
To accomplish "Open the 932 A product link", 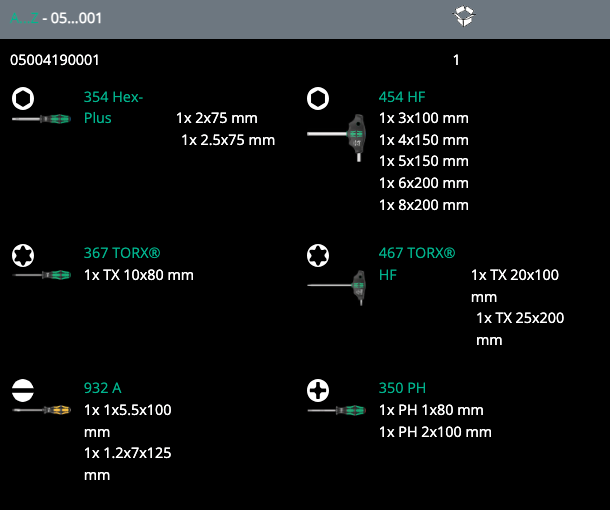I will tap(102, 388).
